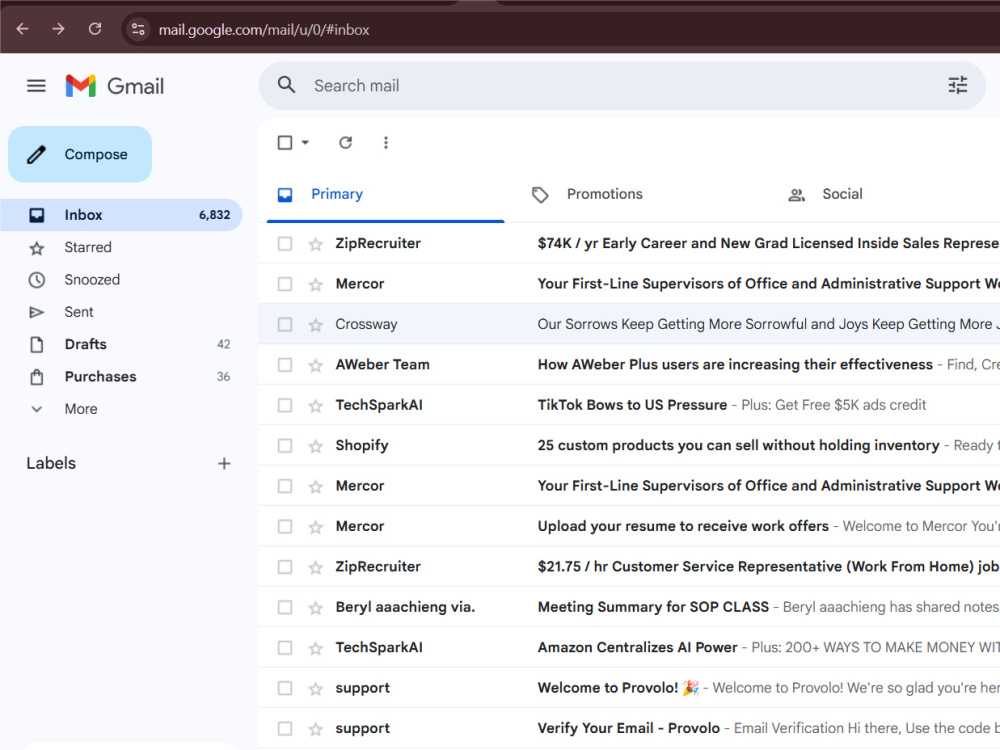The width and height of the screenshot is (1000, 750).
Task: Compose a new email
Action: point(80,154)
